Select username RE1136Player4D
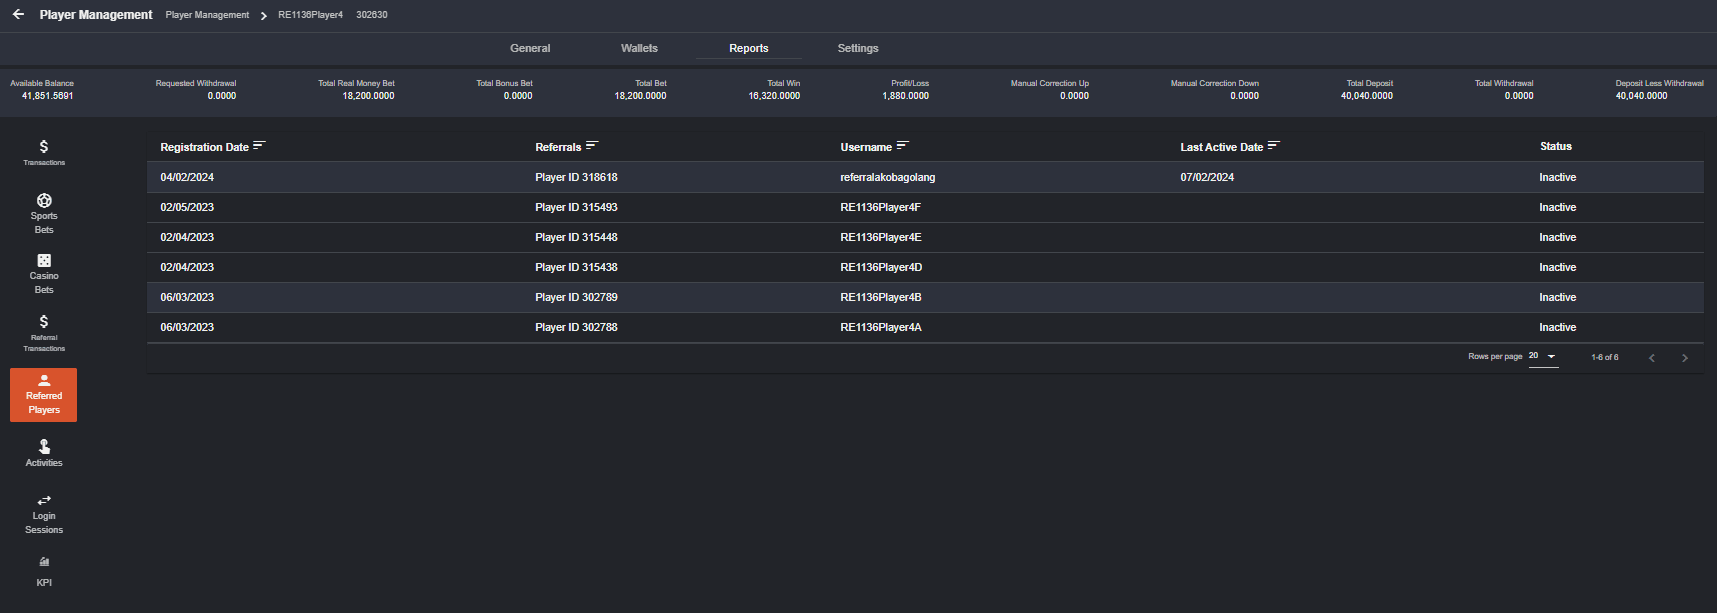This screenshot has width=1717, height=613. [881, 267]
